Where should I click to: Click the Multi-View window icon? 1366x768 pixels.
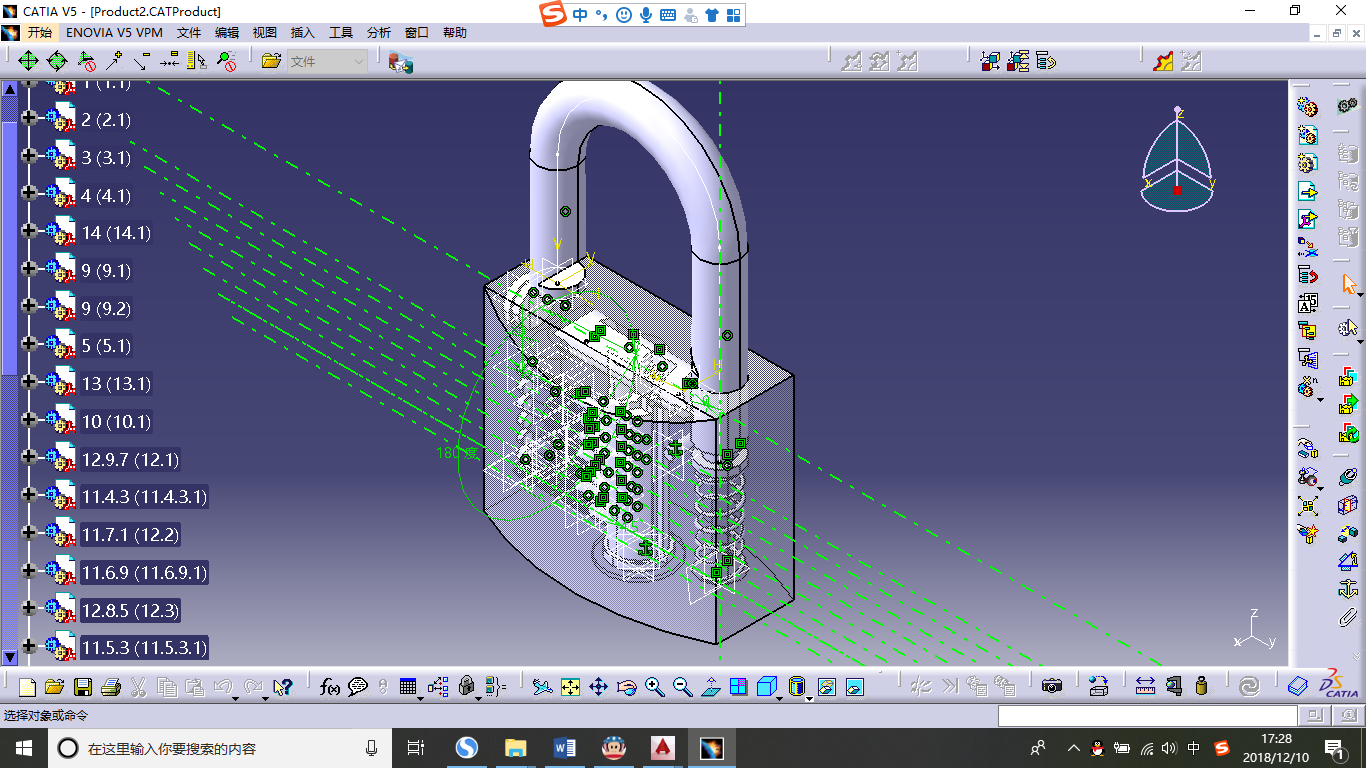point(738,687)
